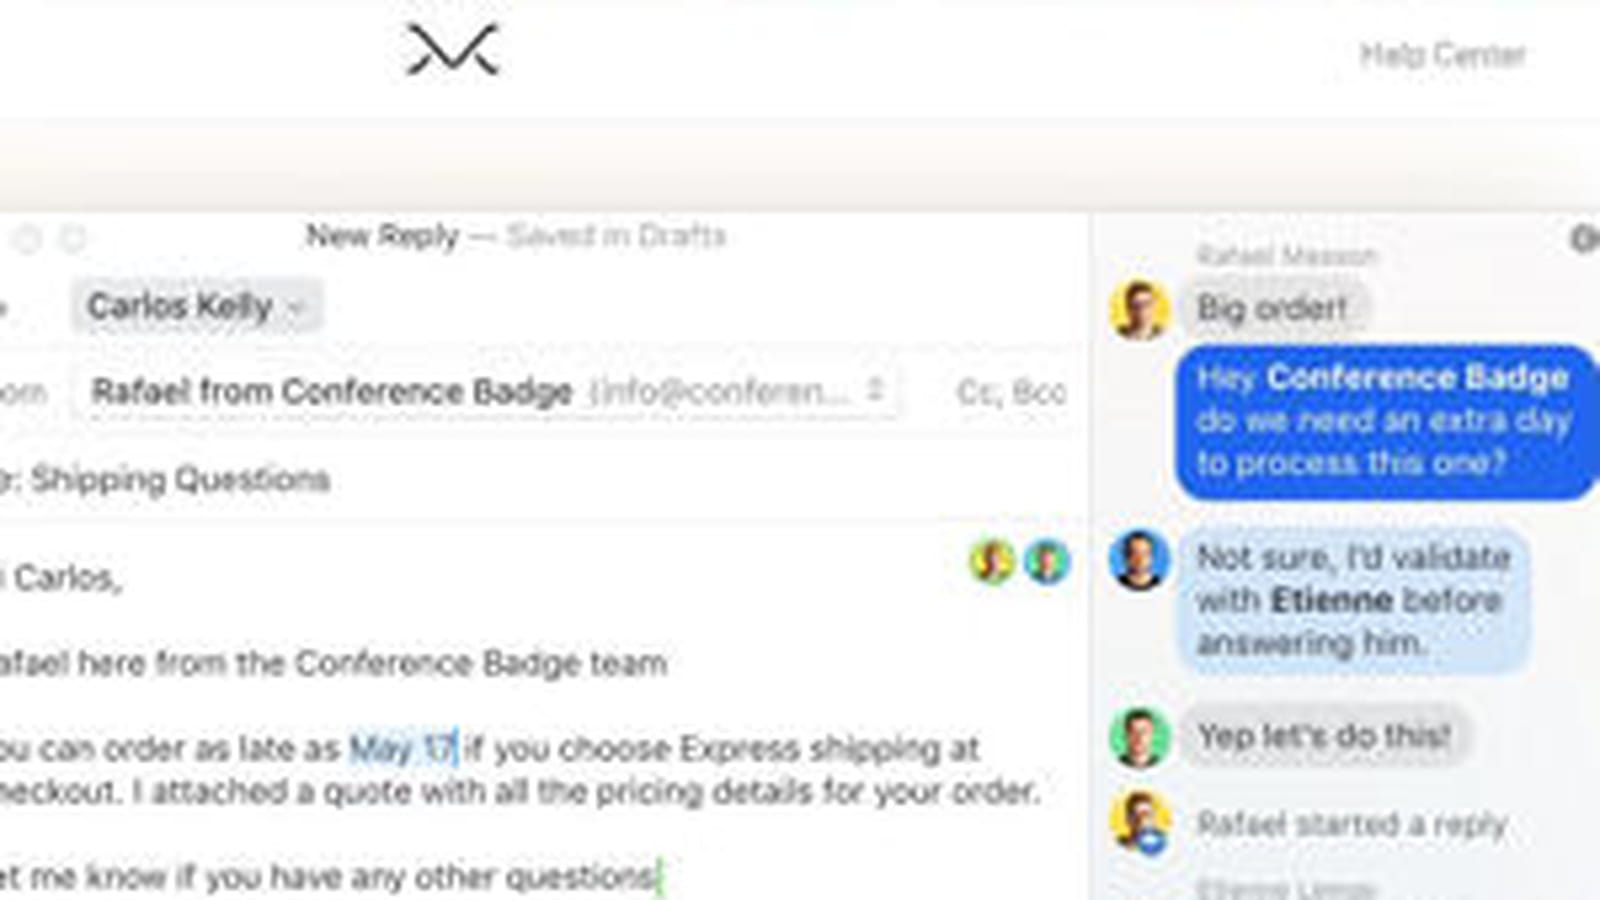Click the blue collaborator avatar in the draft
Screen dimensions: 1600x900
point(1046,561)
